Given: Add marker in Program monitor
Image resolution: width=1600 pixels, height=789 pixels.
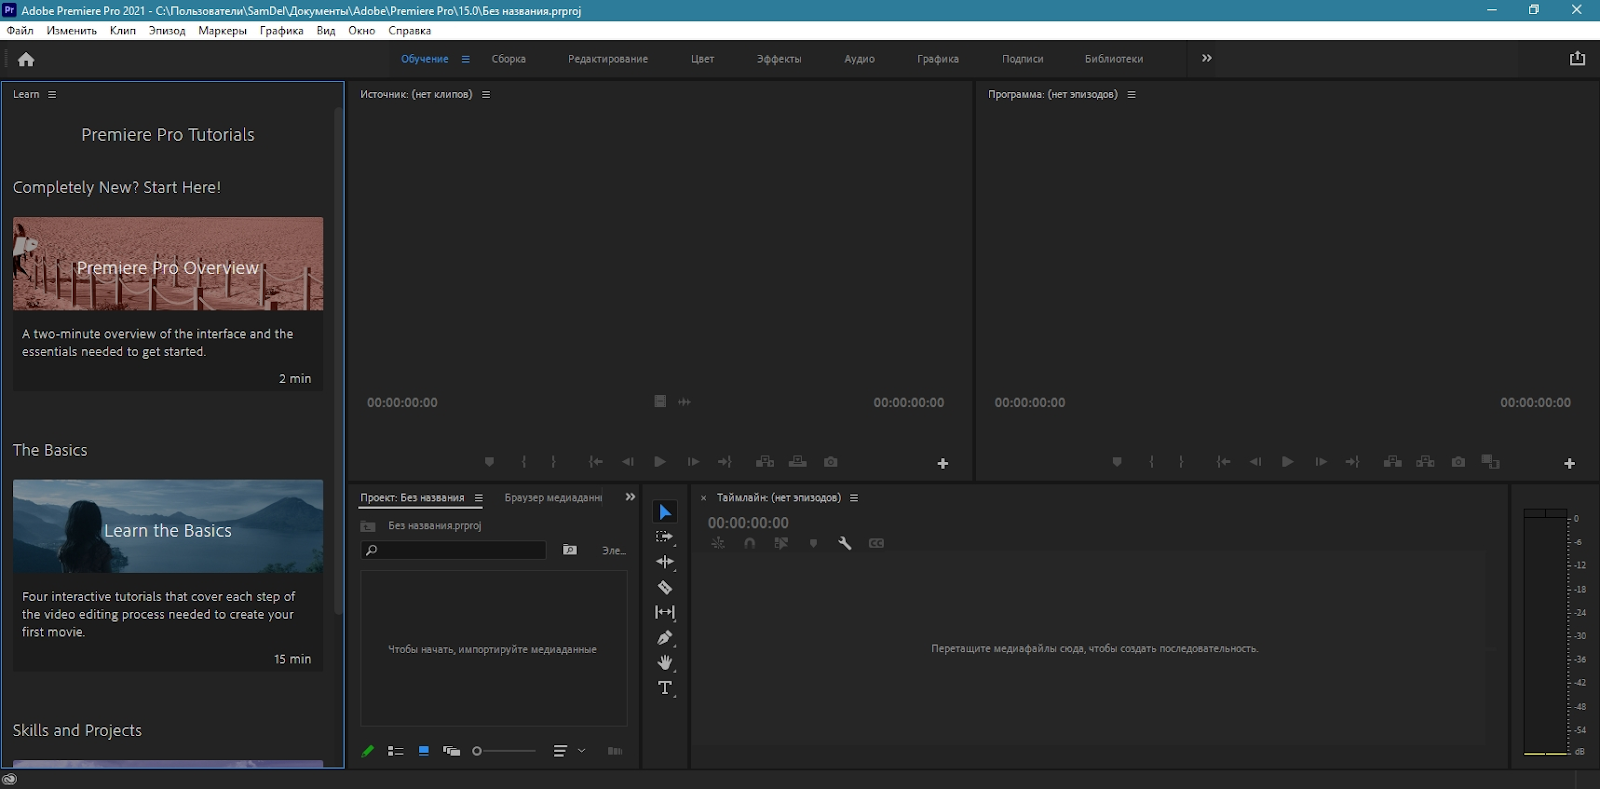Looking at the screenshot, I should point(1117,462).
